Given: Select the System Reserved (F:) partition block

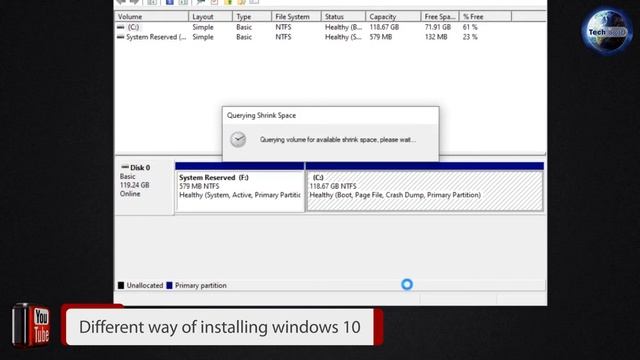Looking at the screenshot, I should tap(240, 187).
